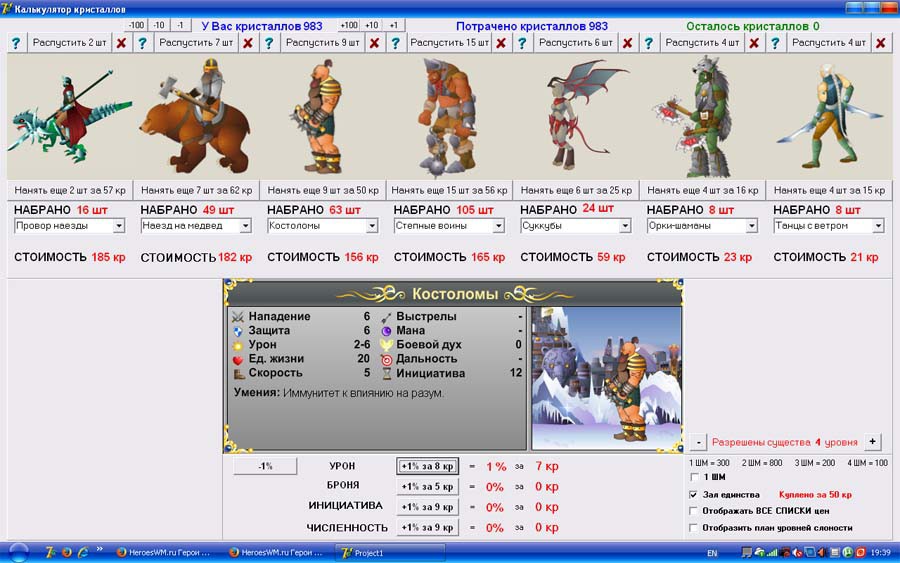Viewport: 900px width, 563px height.
Task: Click the -1% button
Action: tap(265, 466)
